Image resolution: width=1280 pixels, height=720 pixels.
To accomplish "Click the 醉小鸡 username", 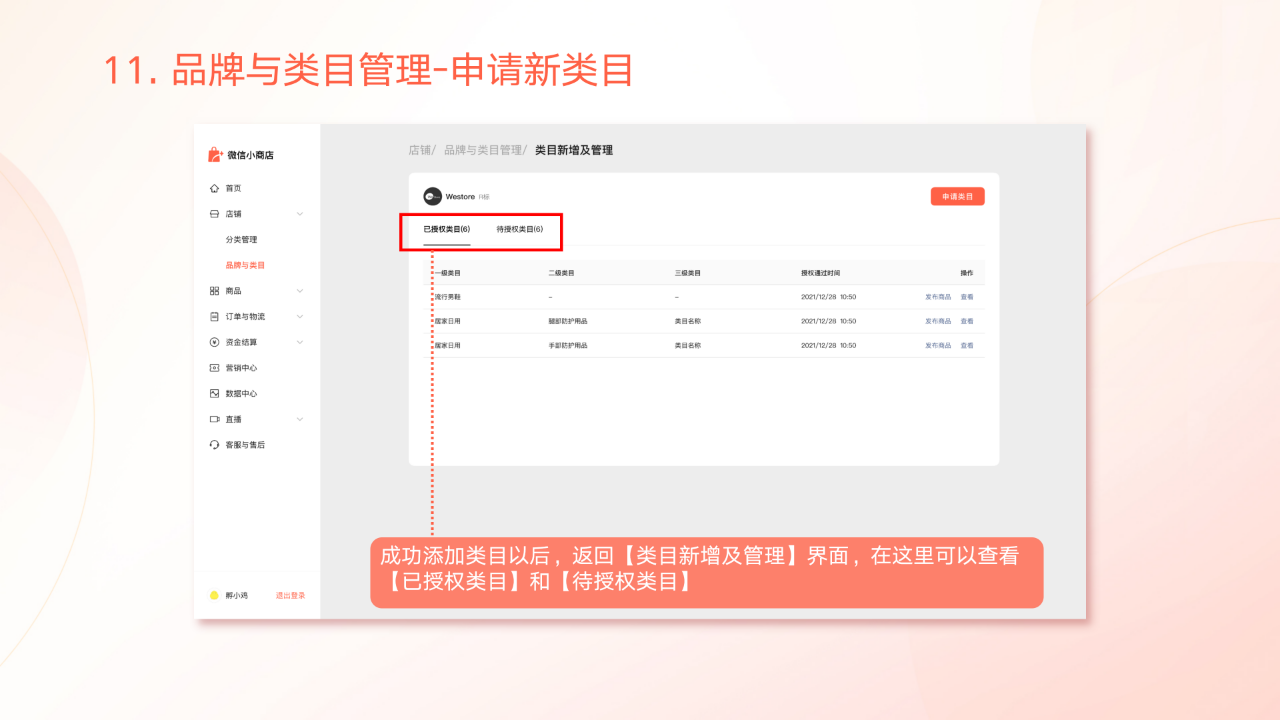I will click(x=236, y=595).
